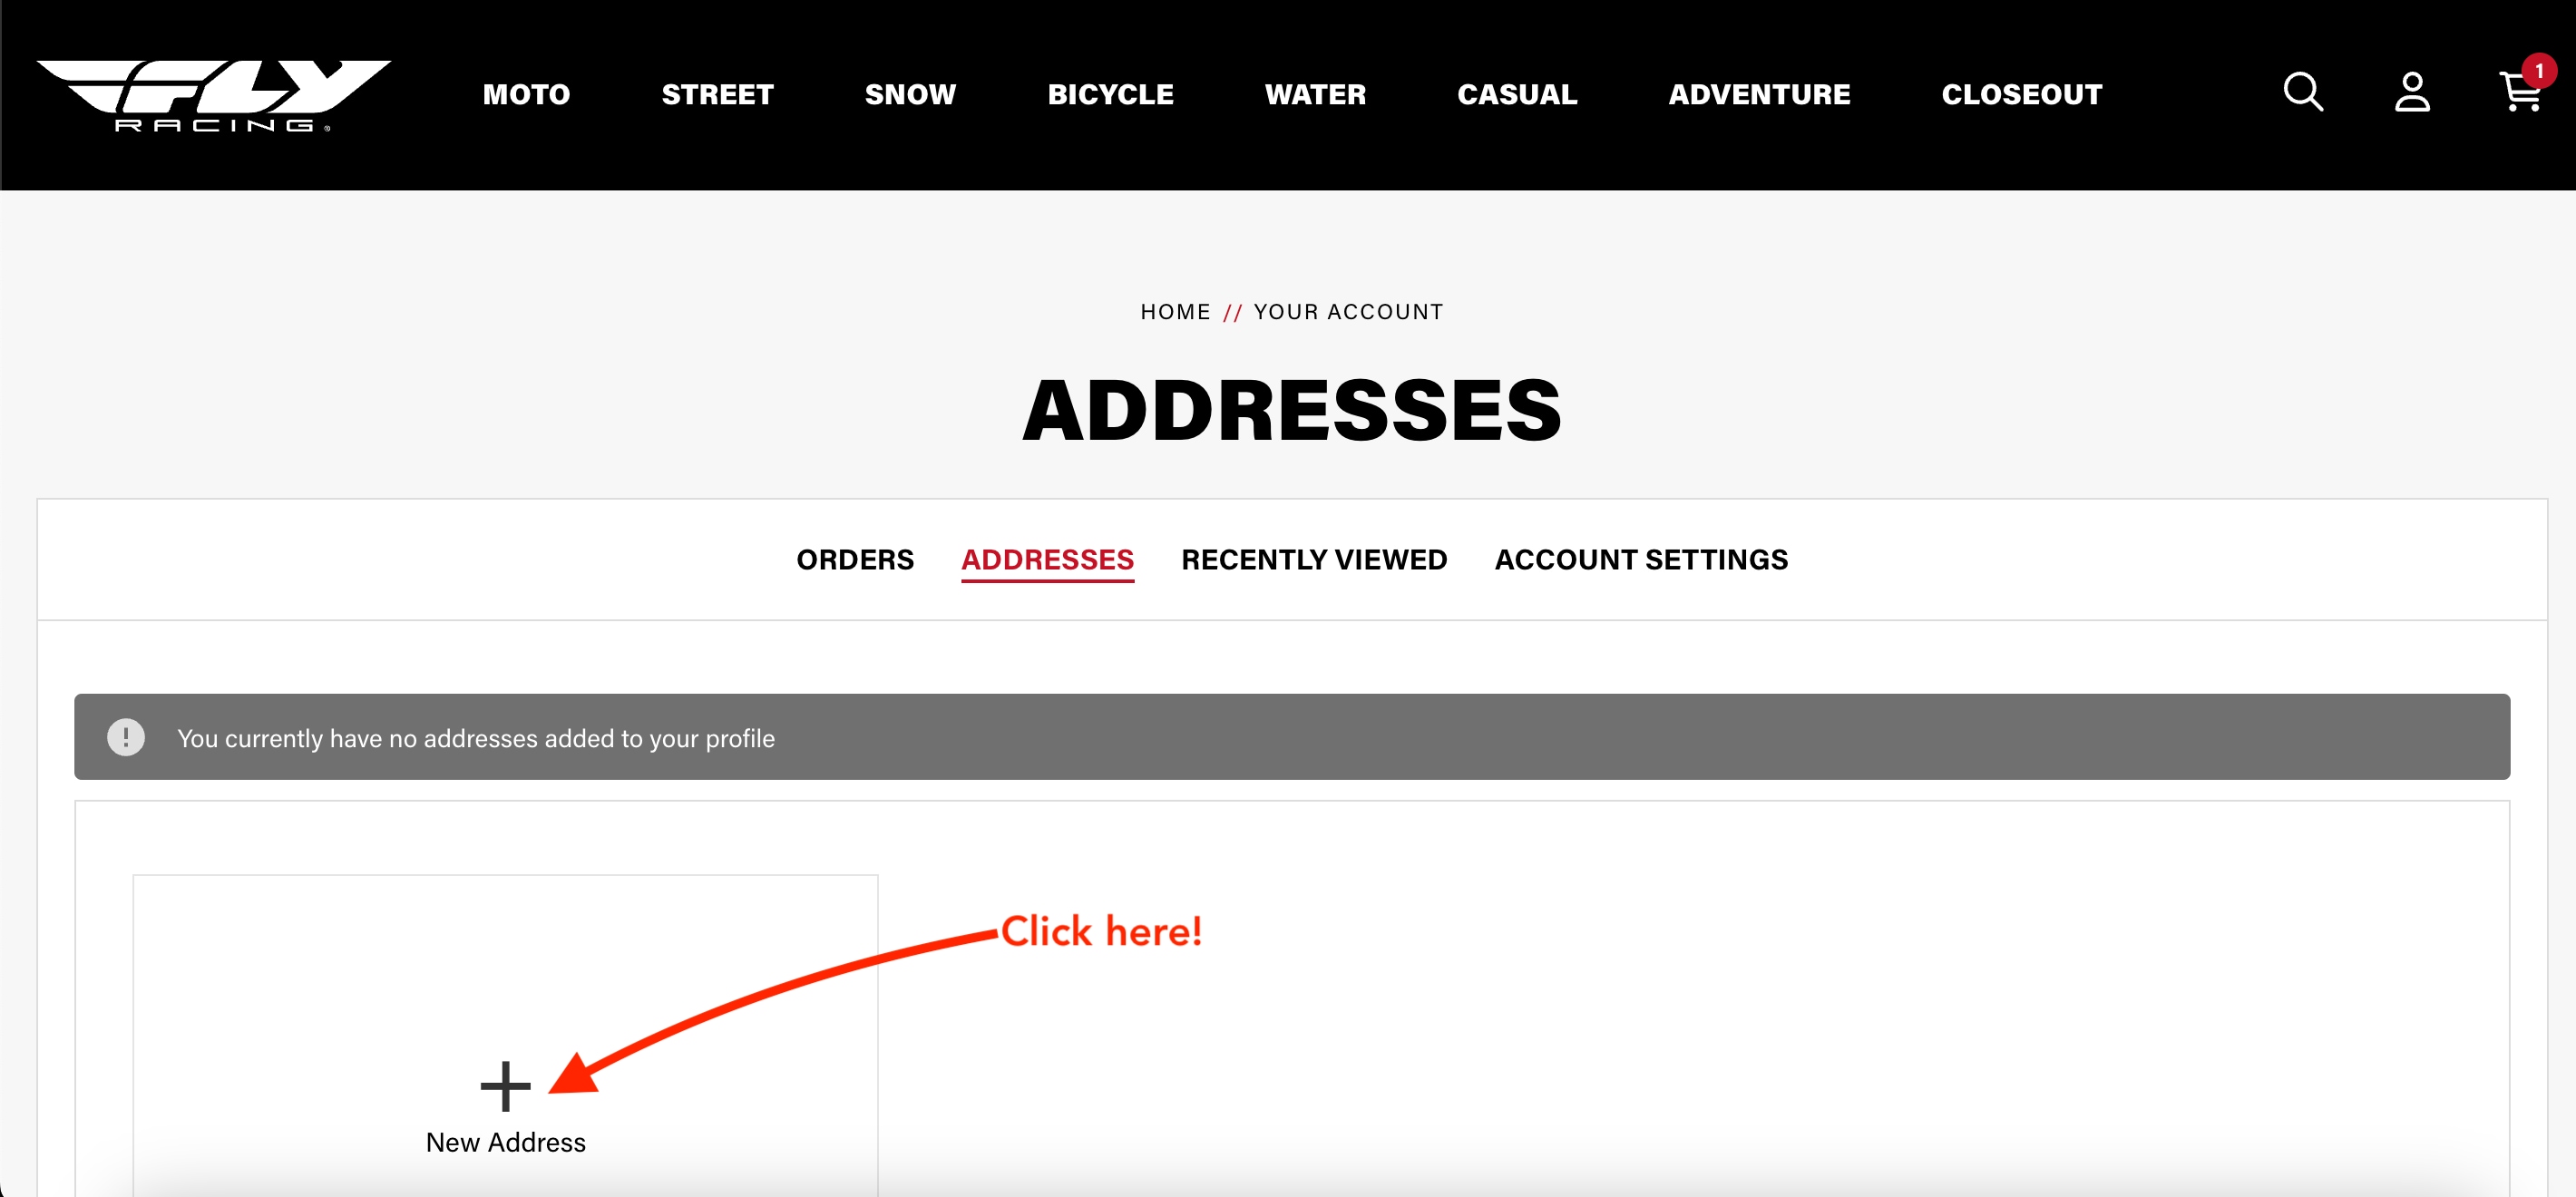Click the SNOW navigation menu item
The height and width of the screenshot is (1197, 2576).
pyautogui.click(x=909, y=93)
